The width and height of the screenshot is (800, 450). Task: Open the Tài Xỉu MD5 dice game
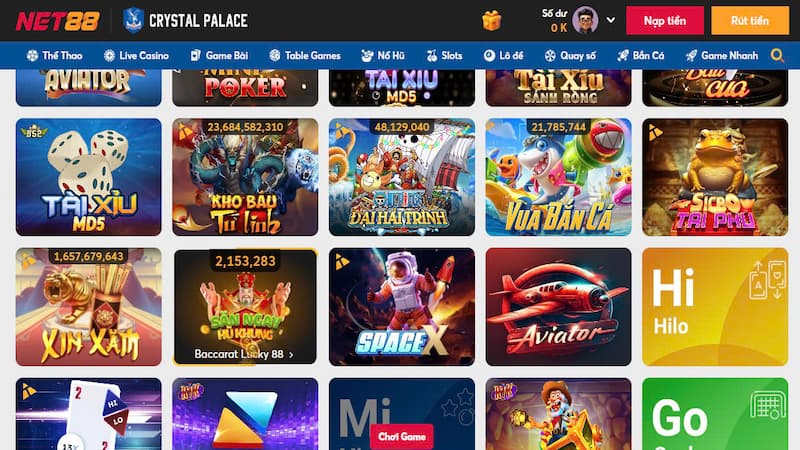pos(89,177)
